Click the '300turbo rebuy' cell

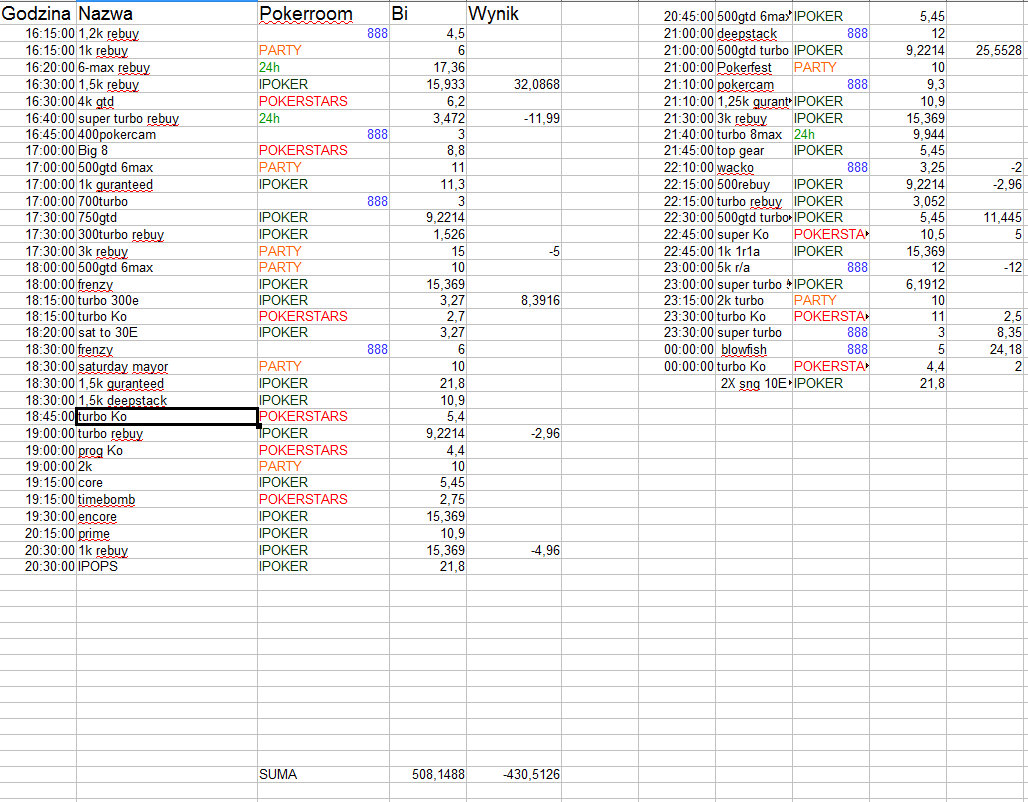(167, 235)
